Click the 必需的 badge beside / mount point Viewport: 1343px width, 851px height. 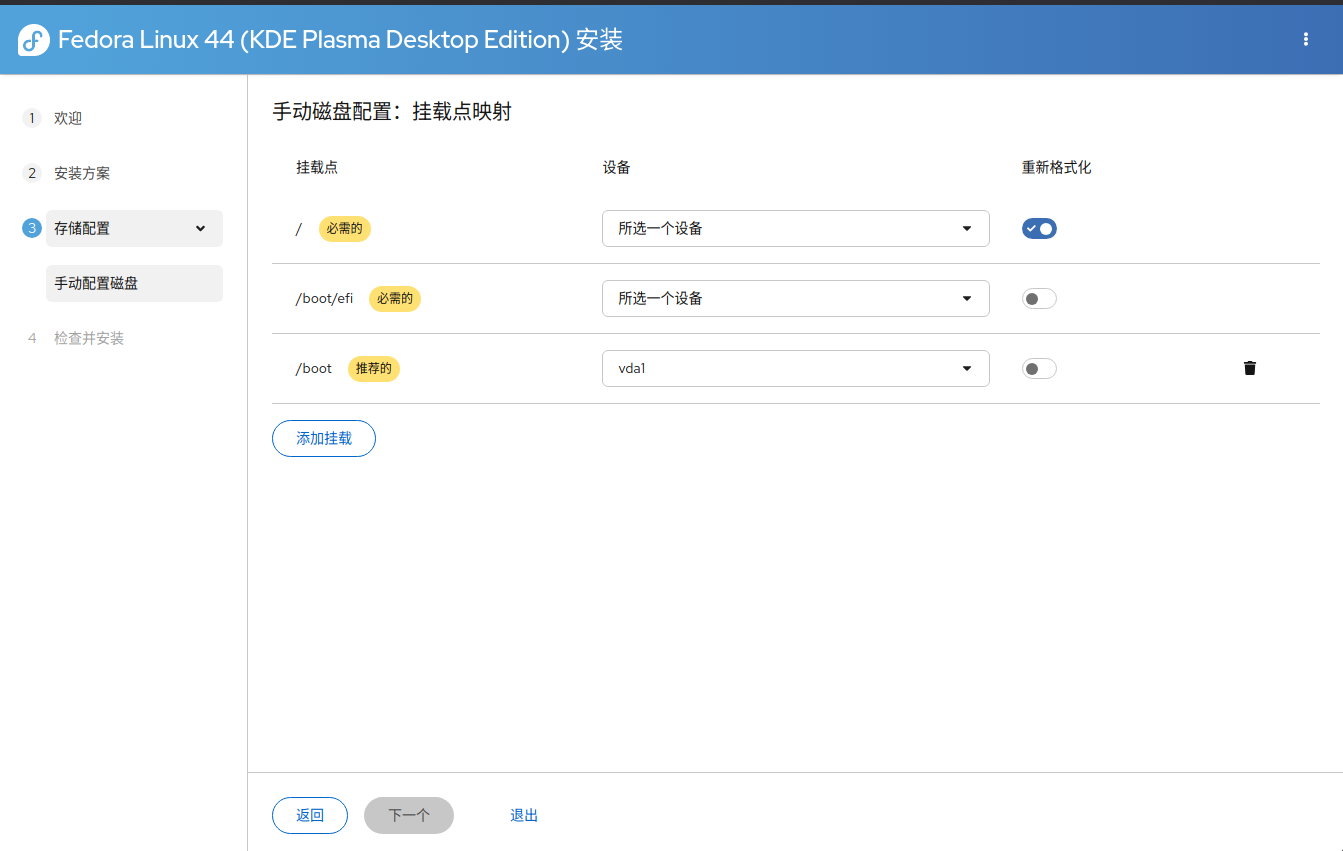click(x=345, y=229)
